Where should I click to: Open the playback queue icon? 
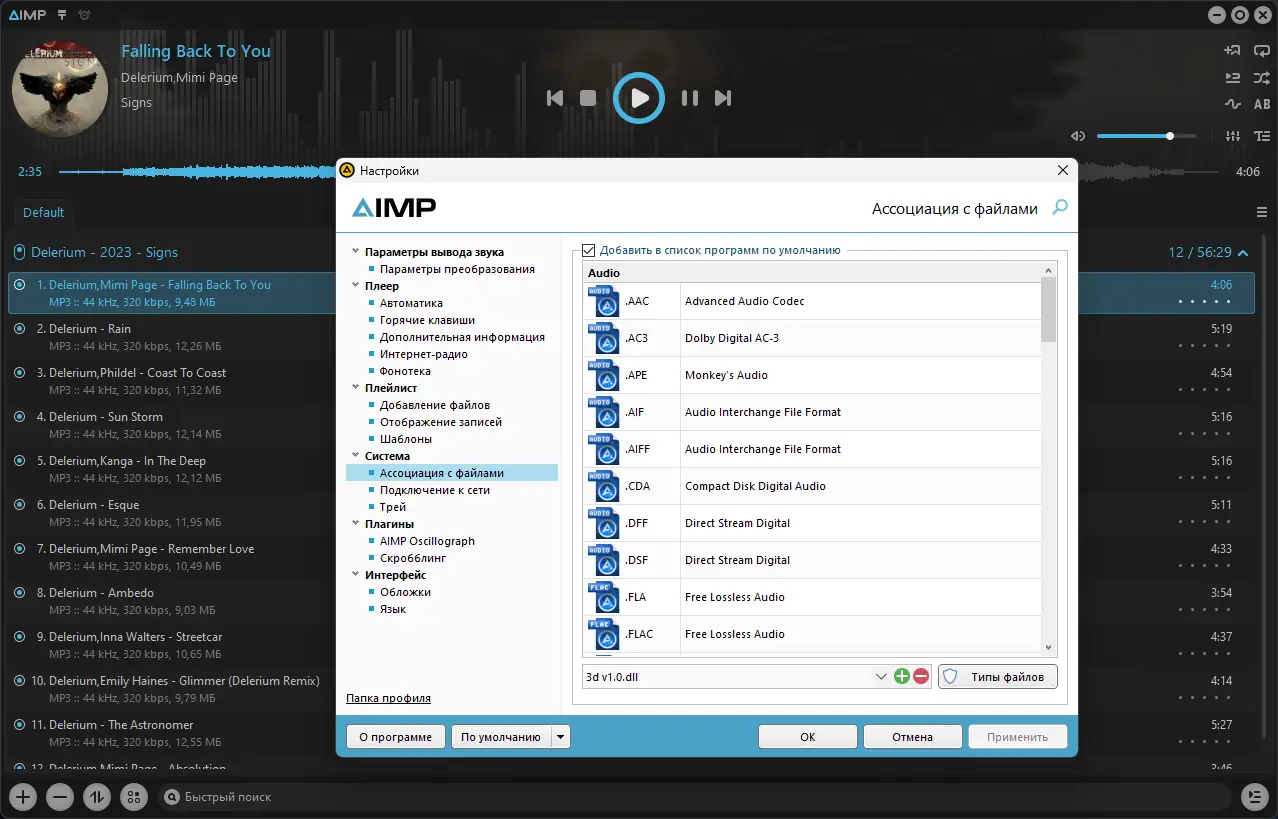[x=1233, y=77]
